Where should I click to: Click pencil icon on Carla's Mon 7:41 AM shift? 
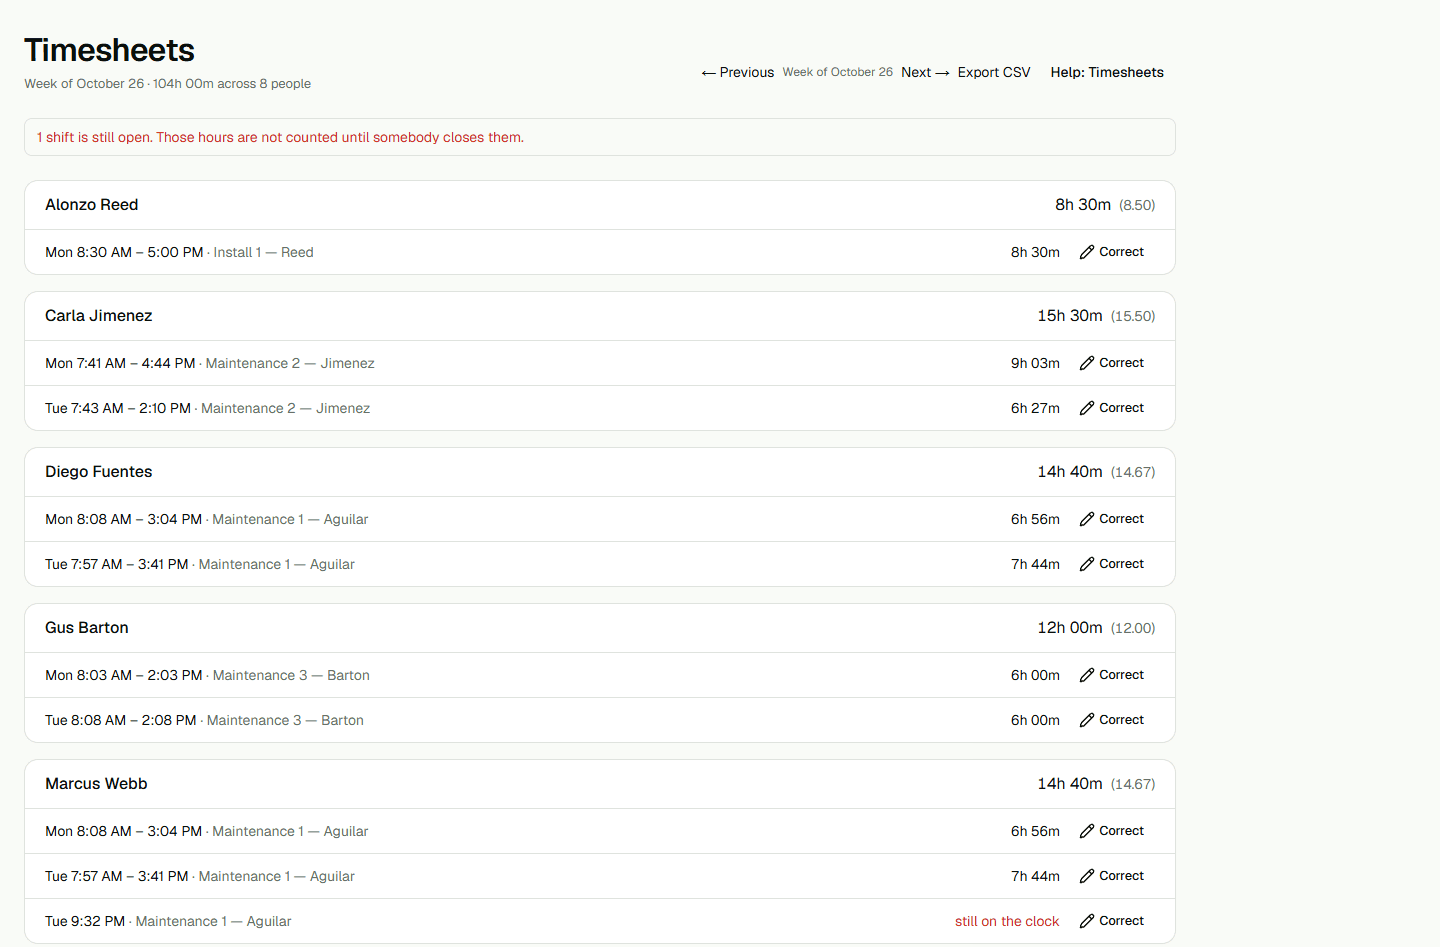[1087, 363]
